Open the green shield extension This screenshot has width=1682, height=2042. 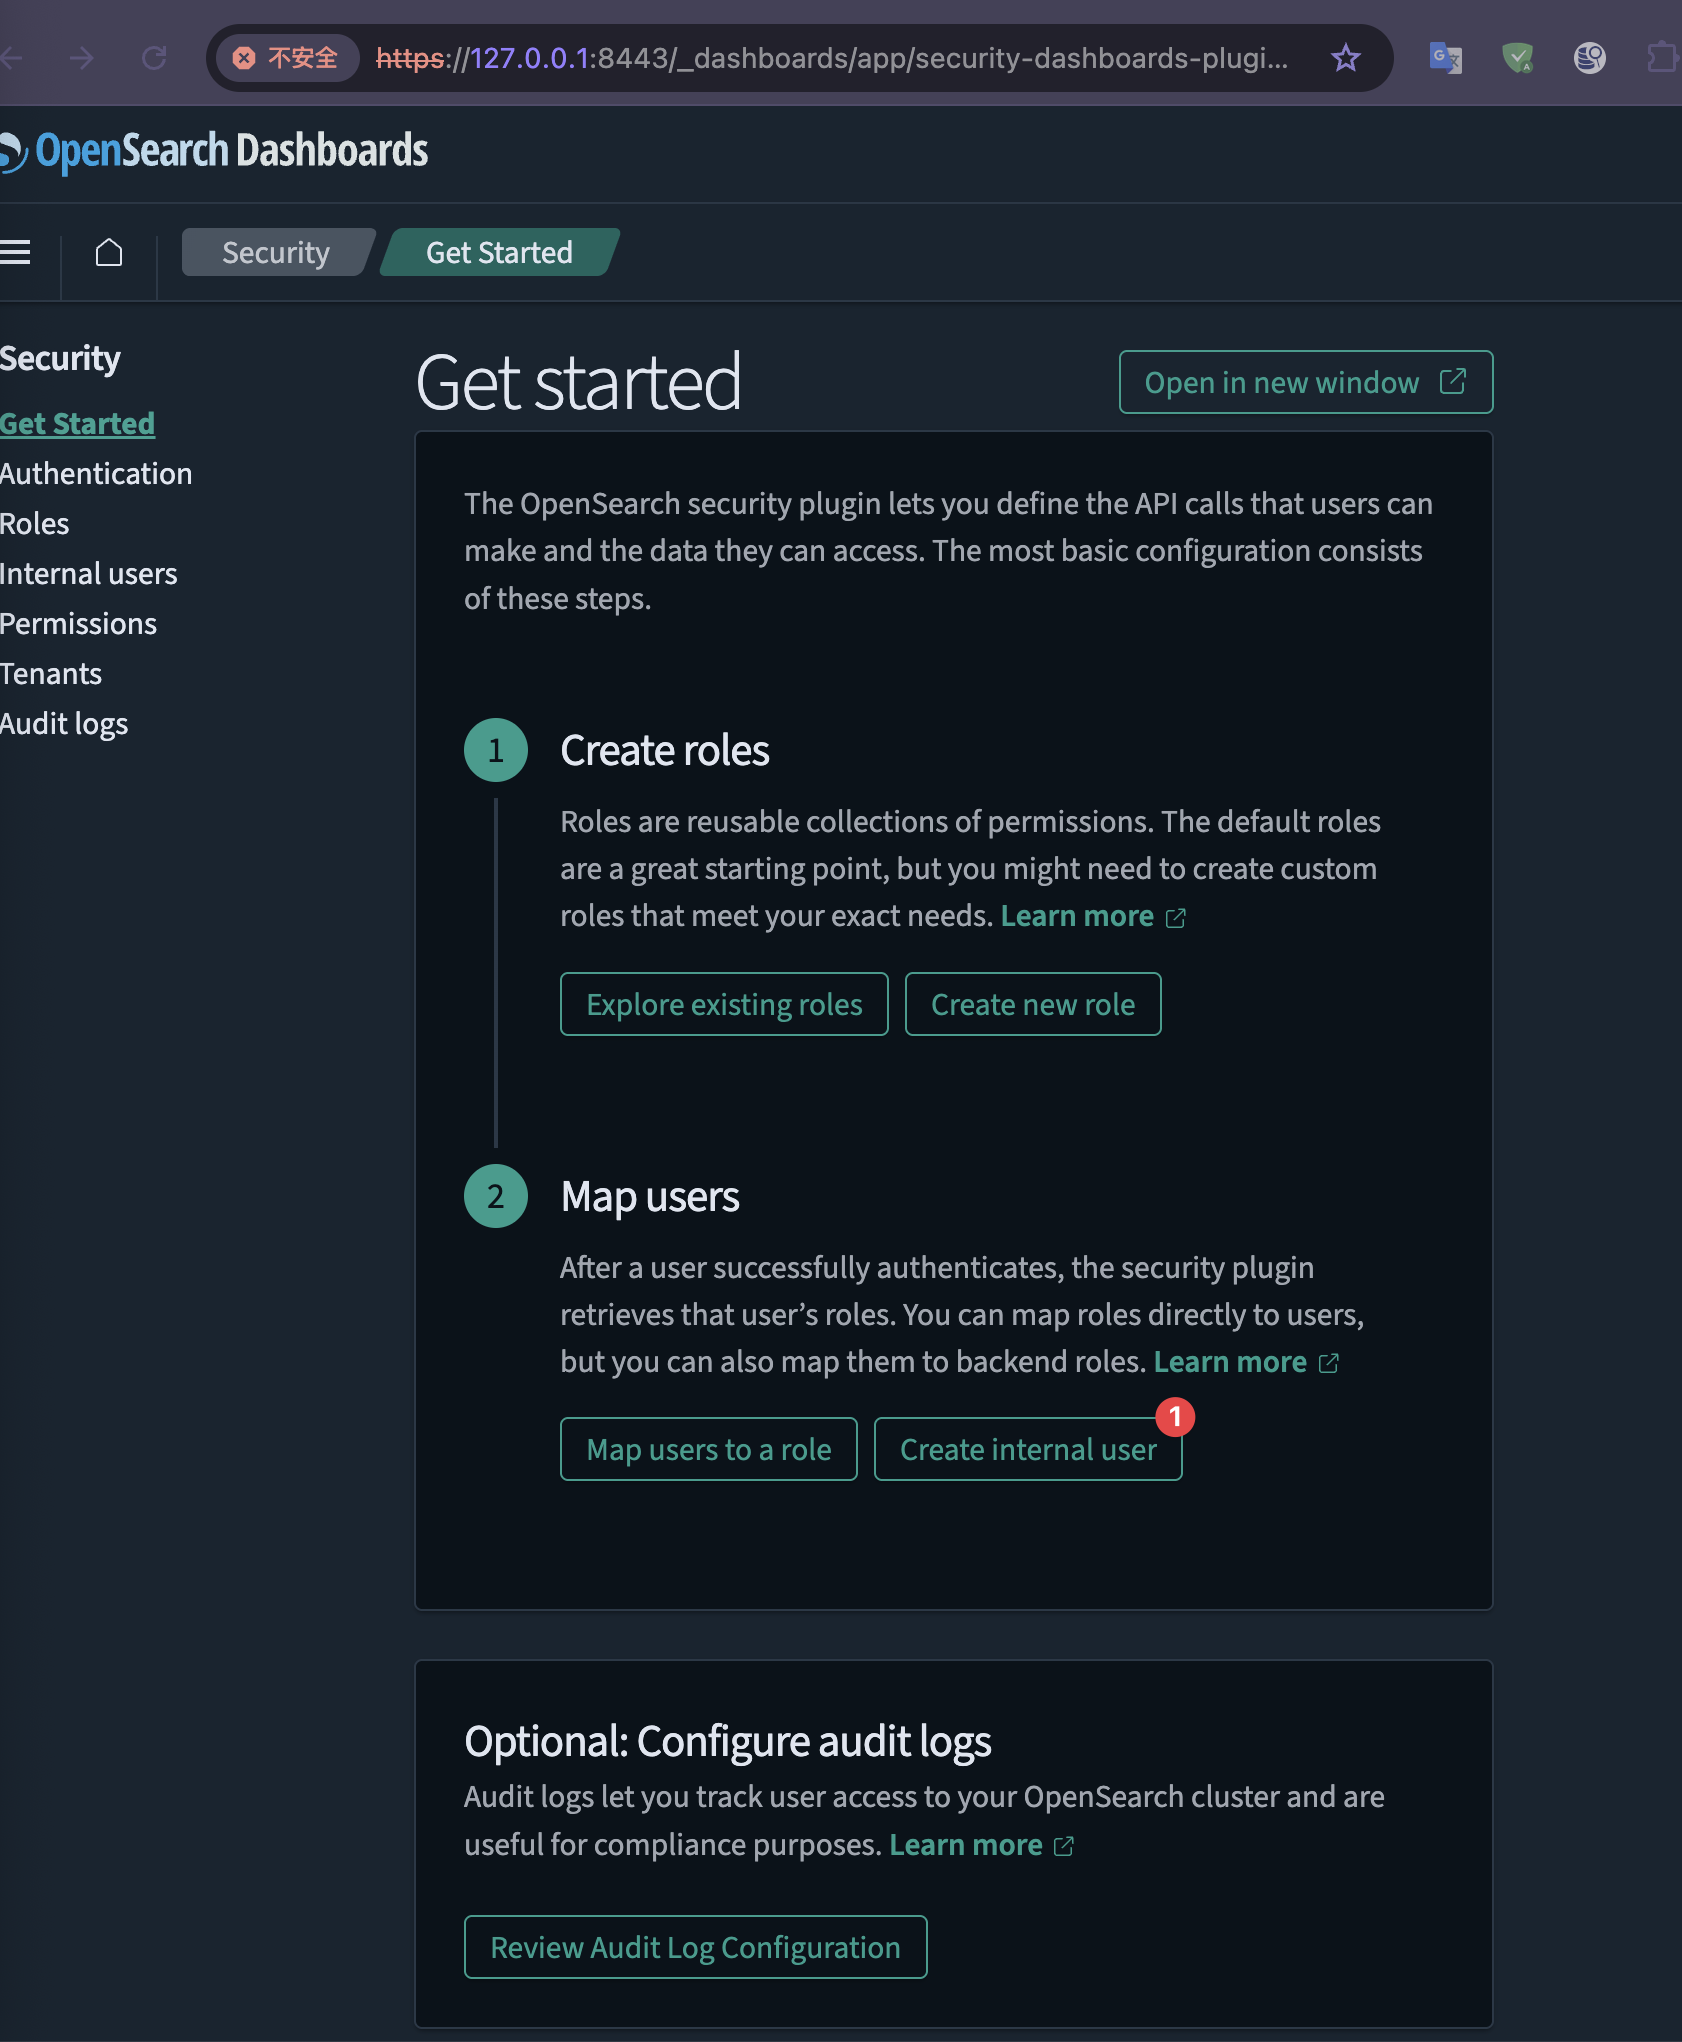tap(1517, 58)
